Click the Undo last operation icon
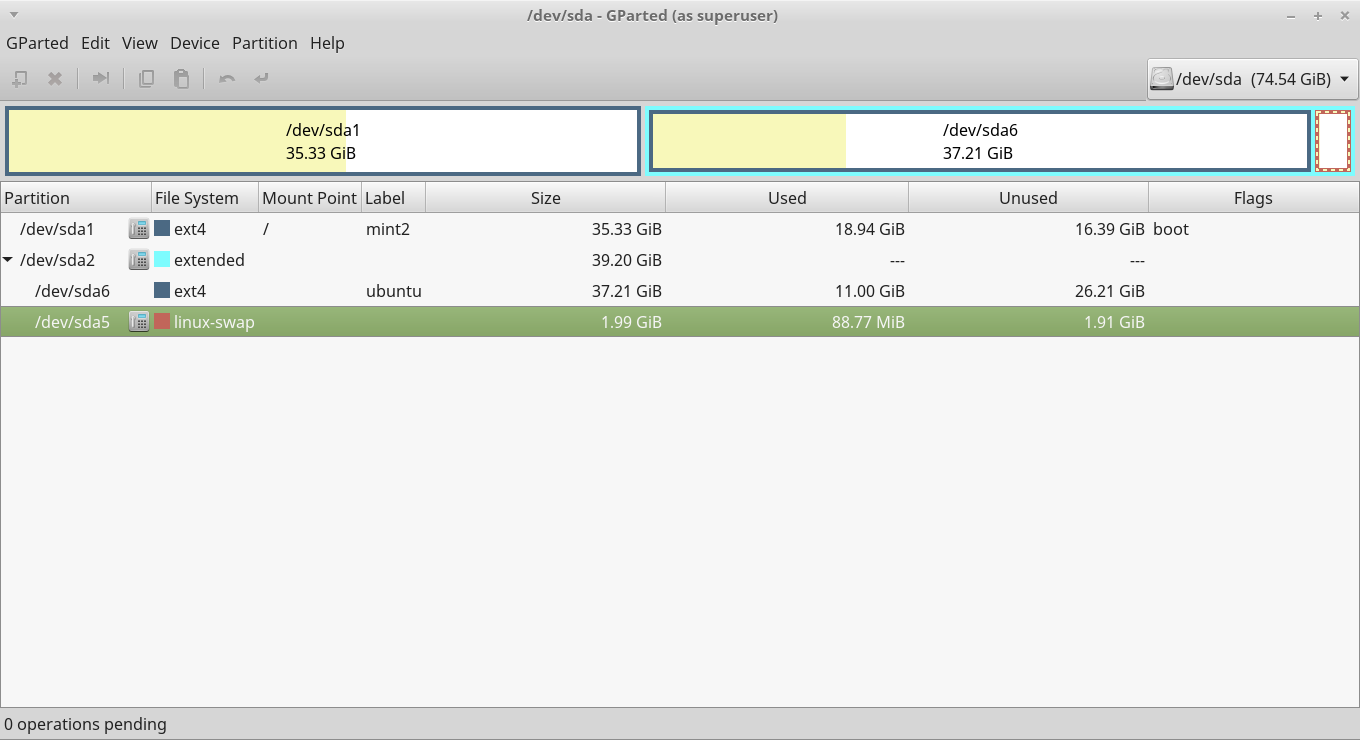The width and height of the screenshot is (1360, 740). tap(227, 78)
